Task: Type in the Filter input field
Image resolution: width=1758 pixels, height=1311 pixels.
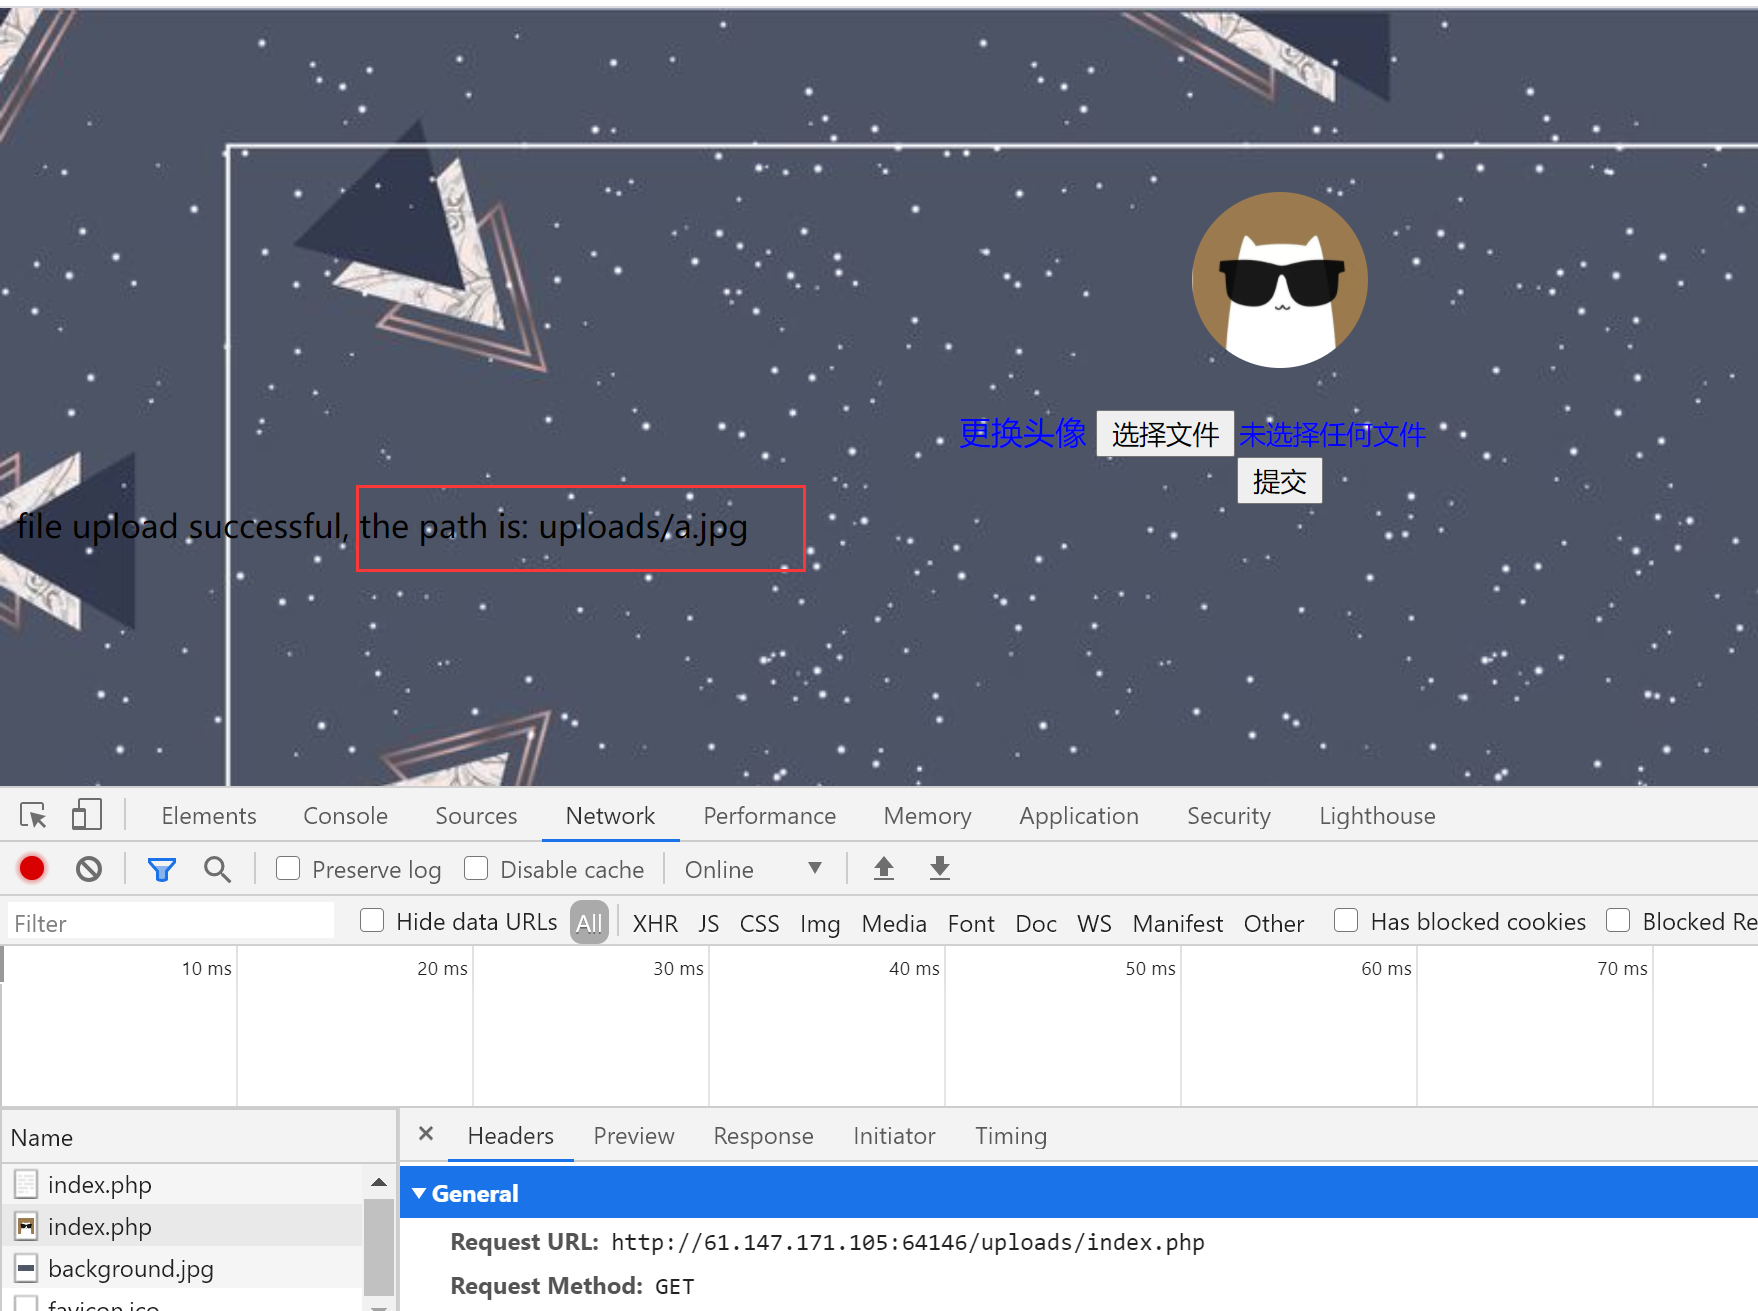Action: 170,923
